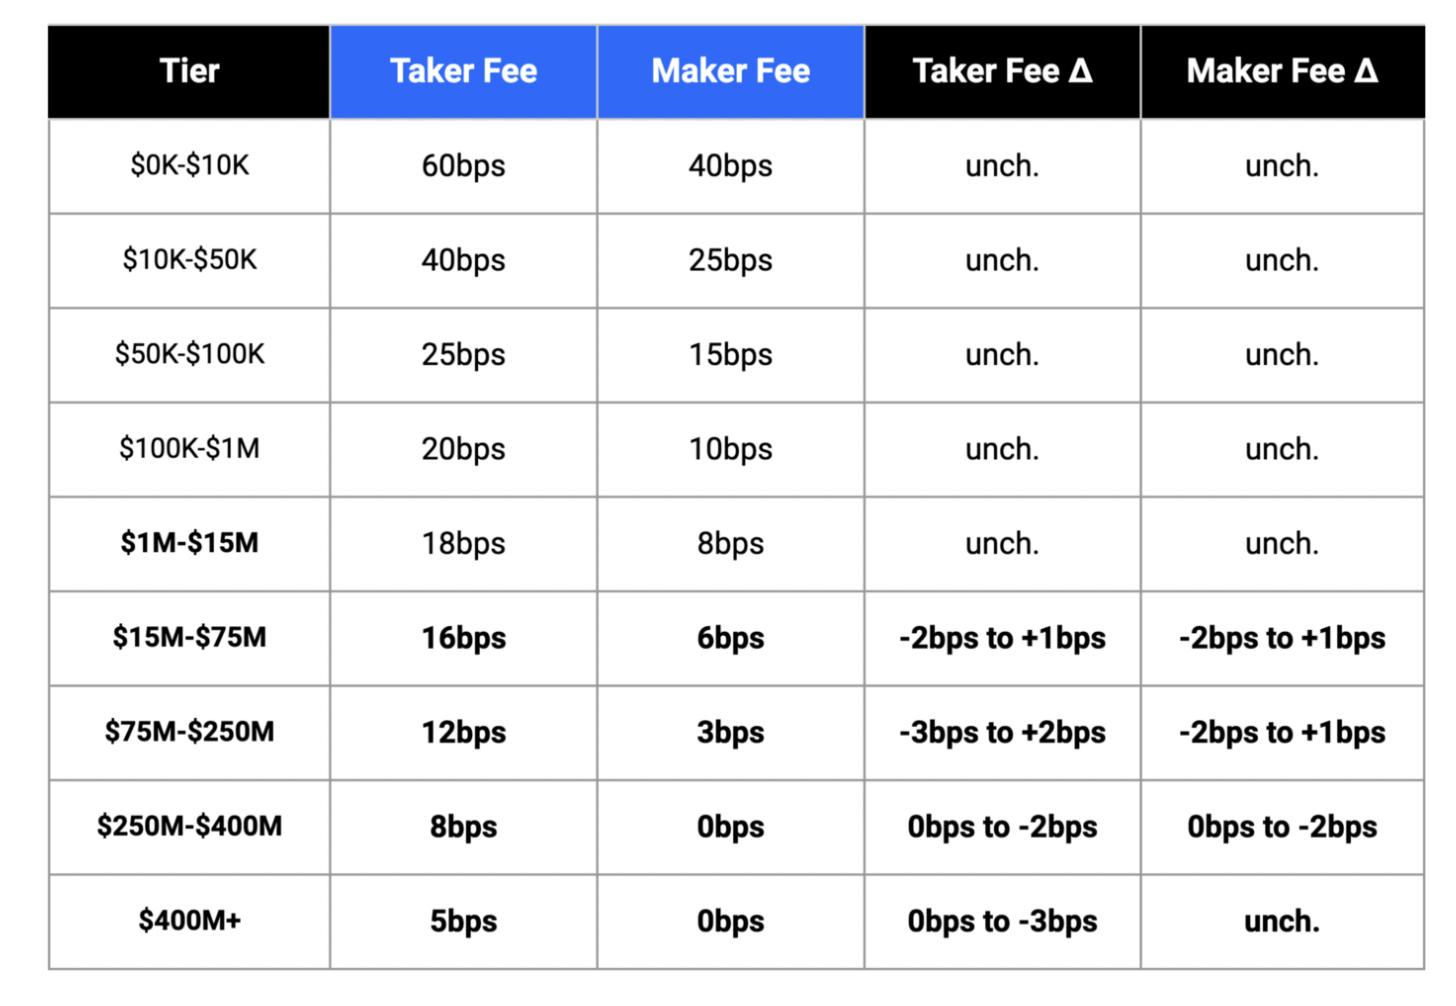Click the $100K-$1M tier cell

189,449
